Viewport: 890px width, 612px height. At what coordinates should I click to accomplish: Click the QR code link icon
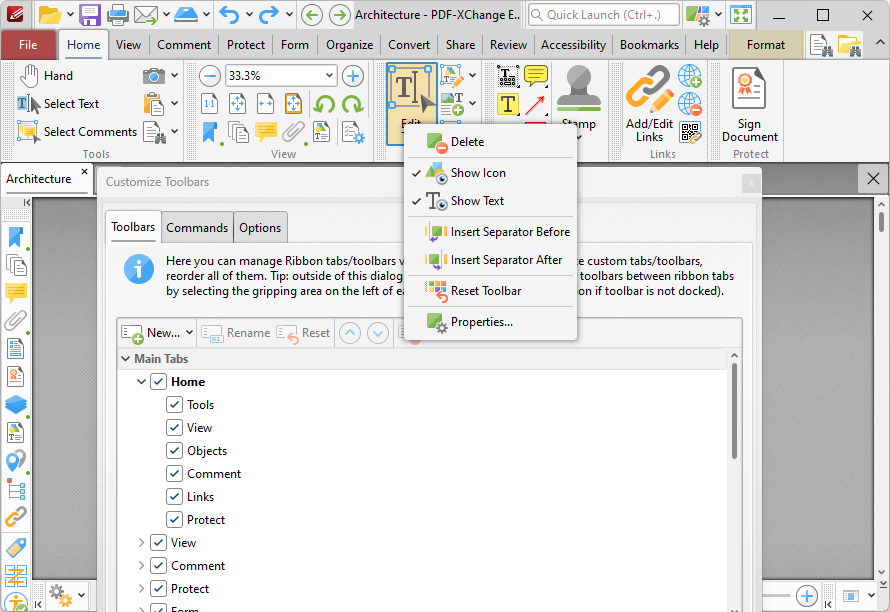pos(690,132)
